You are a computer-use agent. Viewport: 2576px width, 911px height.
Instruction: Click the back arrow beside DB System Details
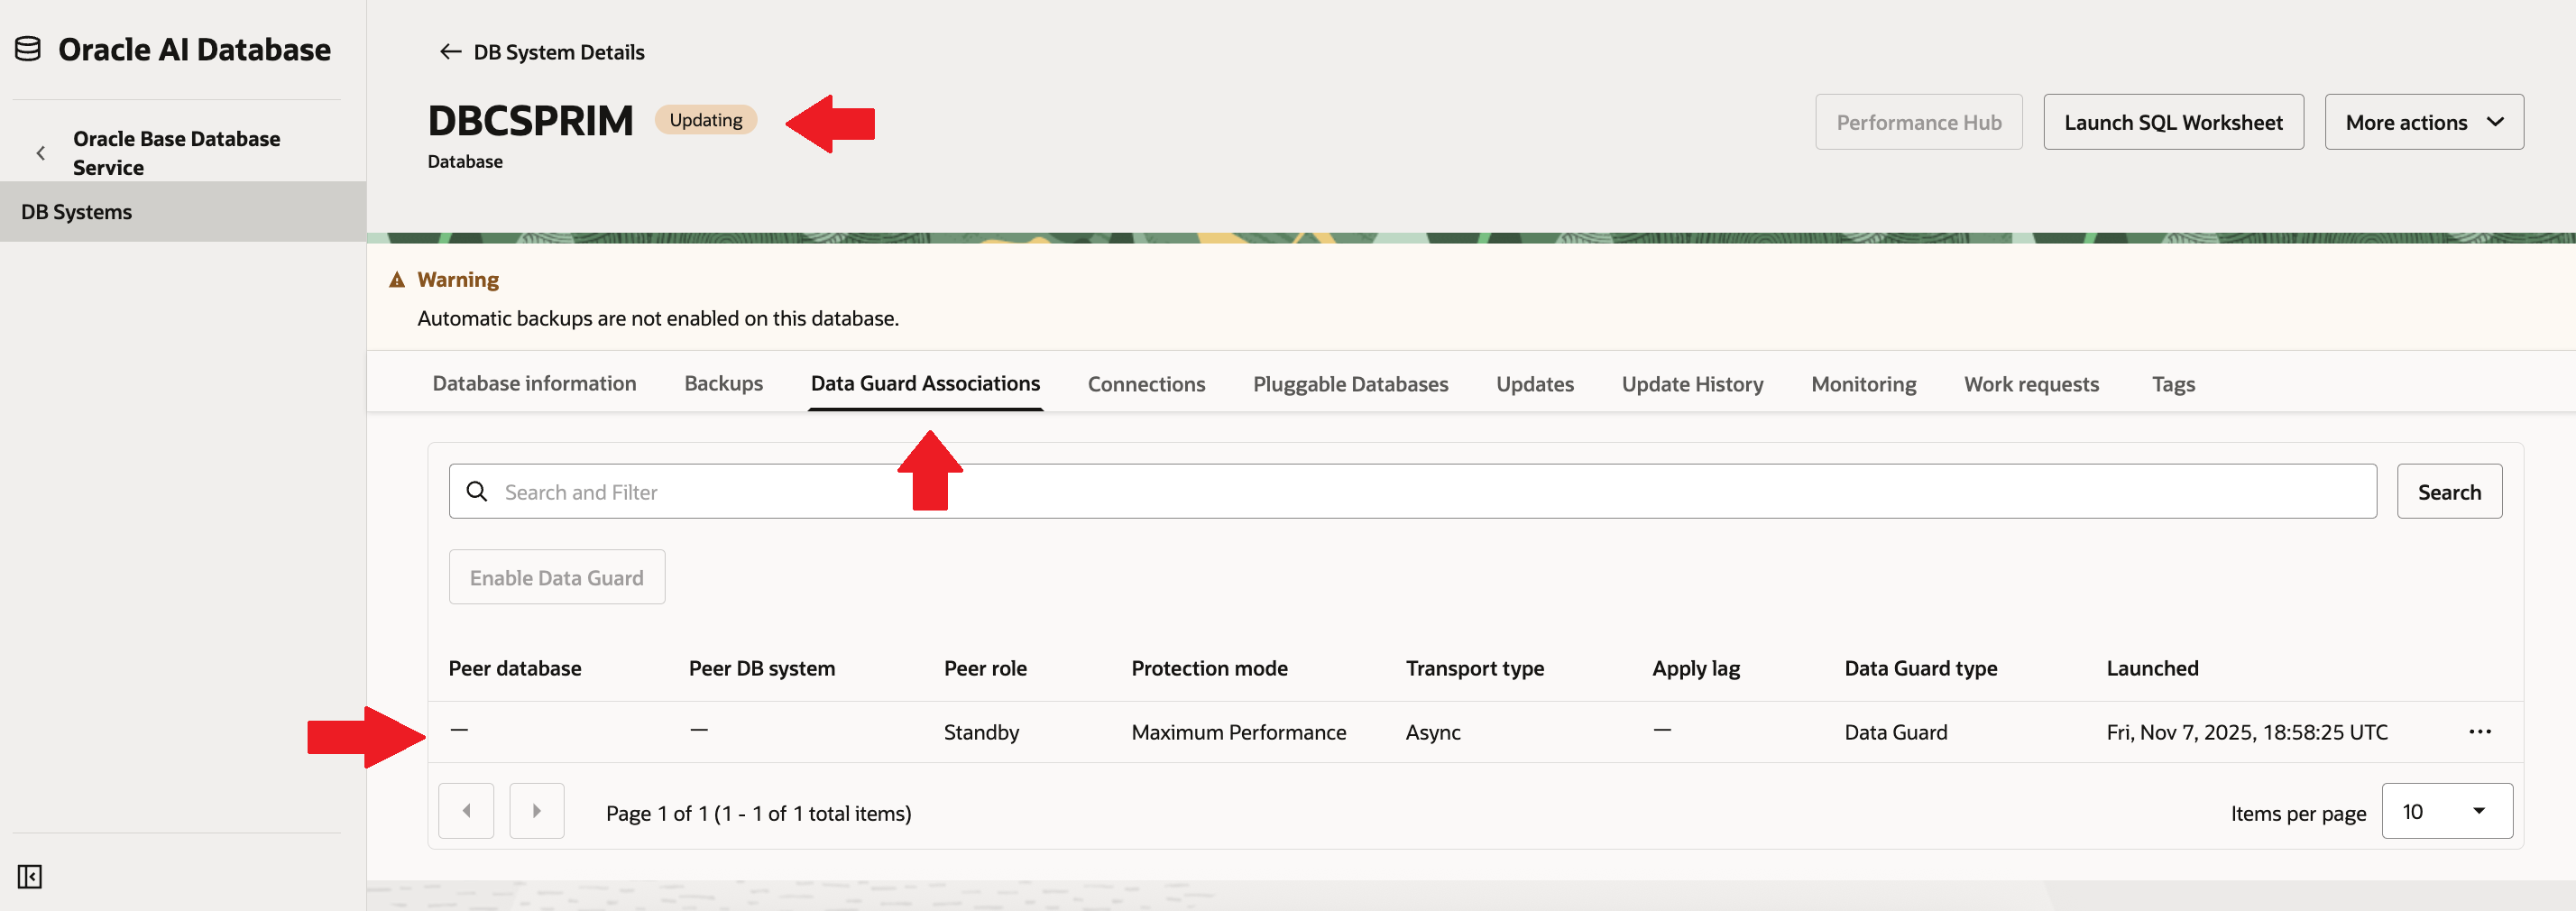coord(450,52)
